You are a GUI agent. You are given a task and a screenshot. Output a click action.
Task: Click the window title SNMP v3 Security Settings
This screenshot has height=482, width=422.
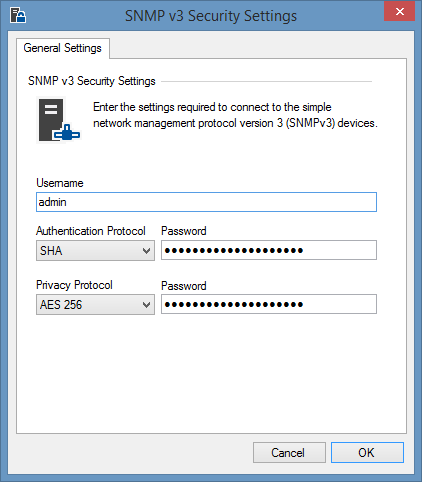[211, 16]
